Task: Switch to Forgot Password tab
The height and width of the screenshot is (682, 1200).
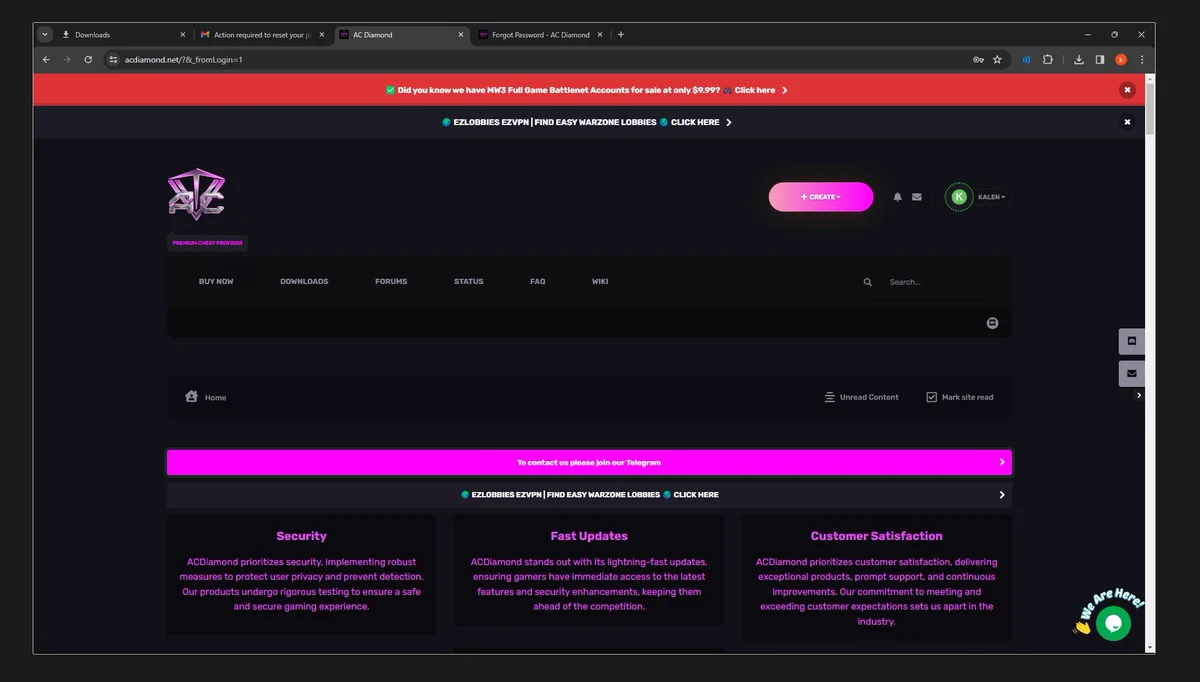Action: pyautogui.click(x=540, y=35)
